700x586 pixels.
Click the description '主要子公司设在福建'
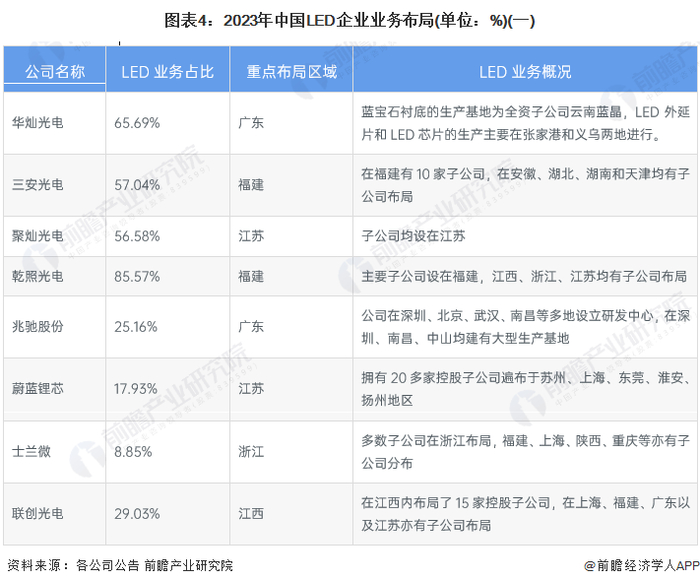pyautogui.click(x=524, y=276)
